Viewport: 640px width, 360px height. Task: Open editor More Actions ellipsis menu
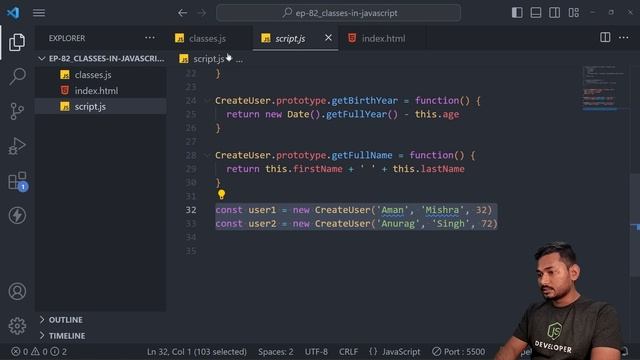(624, 37)
